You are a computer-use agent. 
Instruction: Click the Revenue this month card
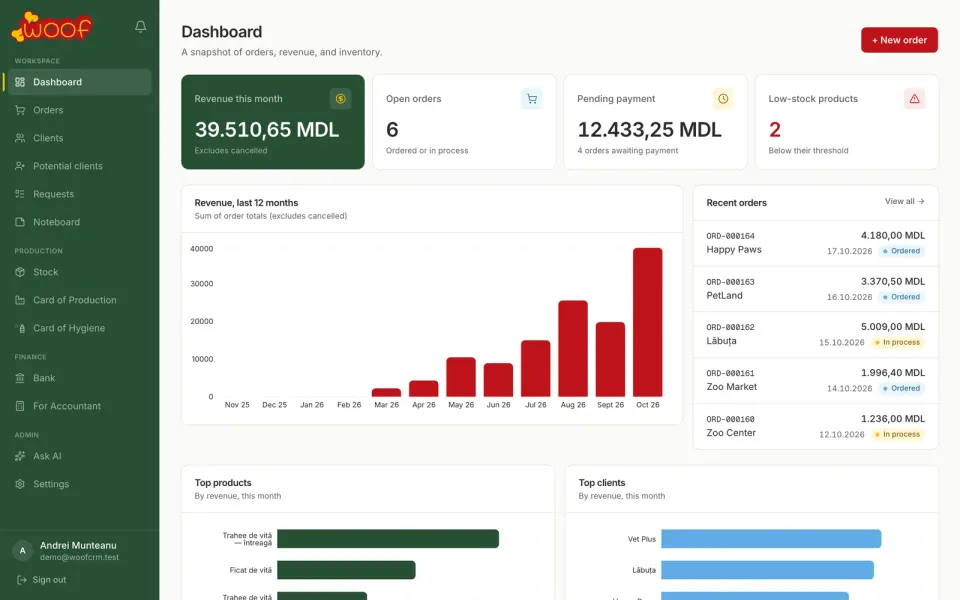[273, 122]
